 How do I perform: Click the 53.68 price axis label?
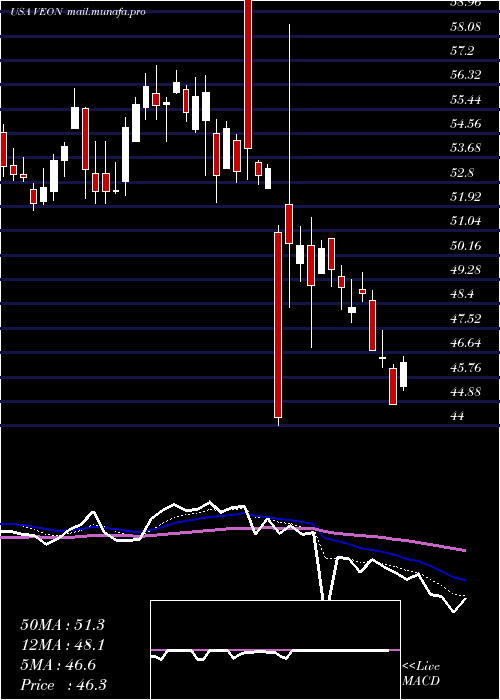[x=466, y=148]
